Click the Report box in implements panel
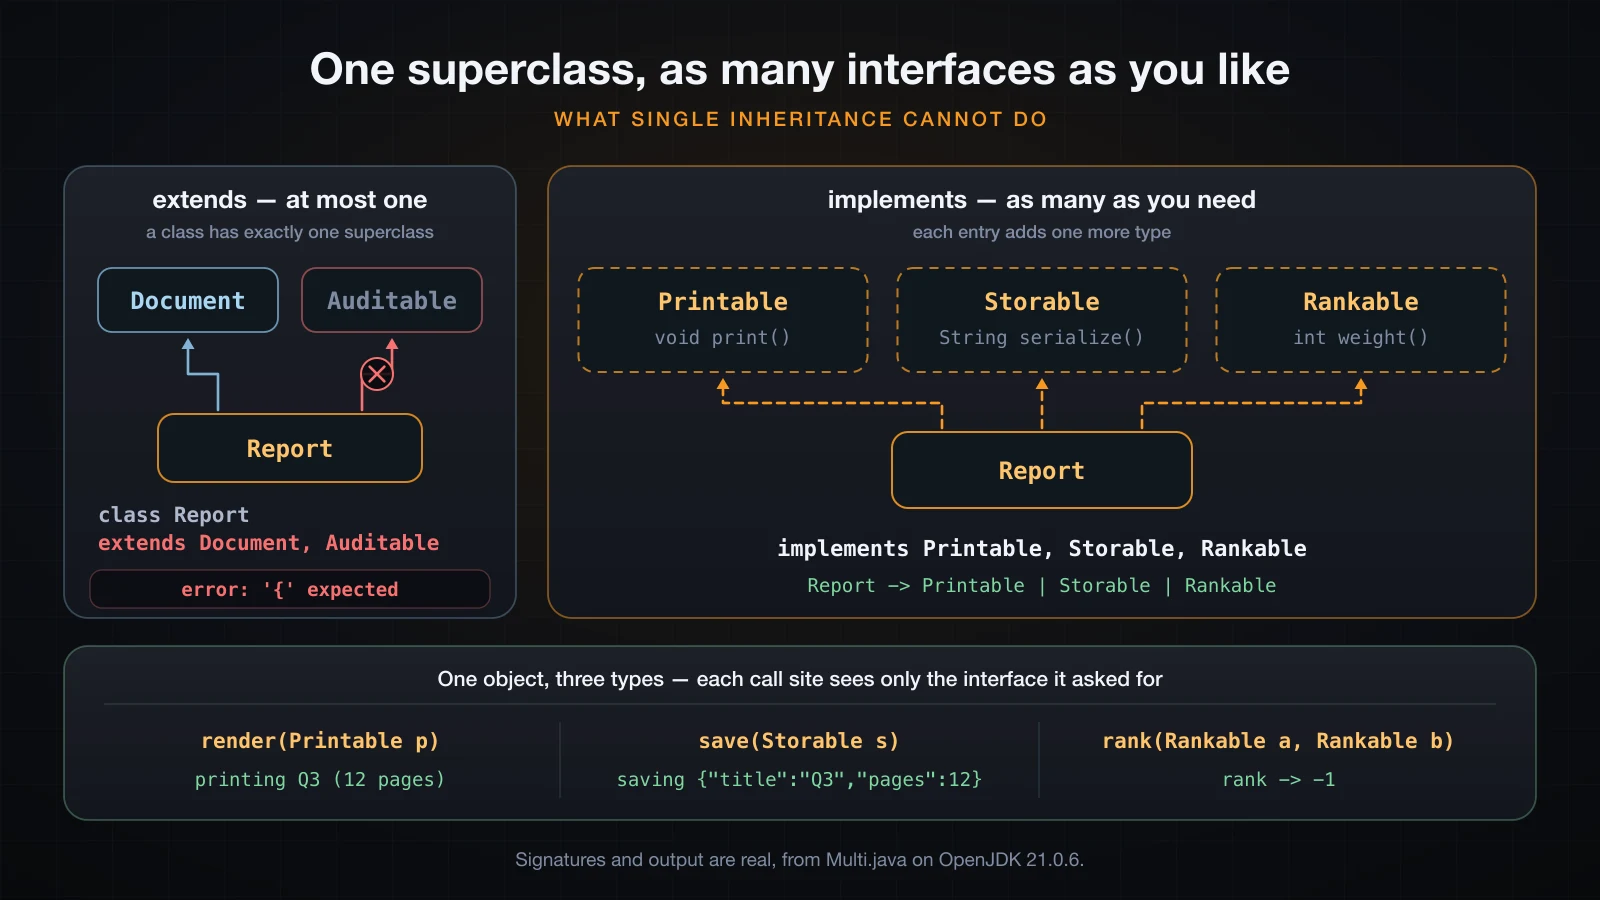The width and height of the screenshot is (1600, 900). [x=1042, y=470]
